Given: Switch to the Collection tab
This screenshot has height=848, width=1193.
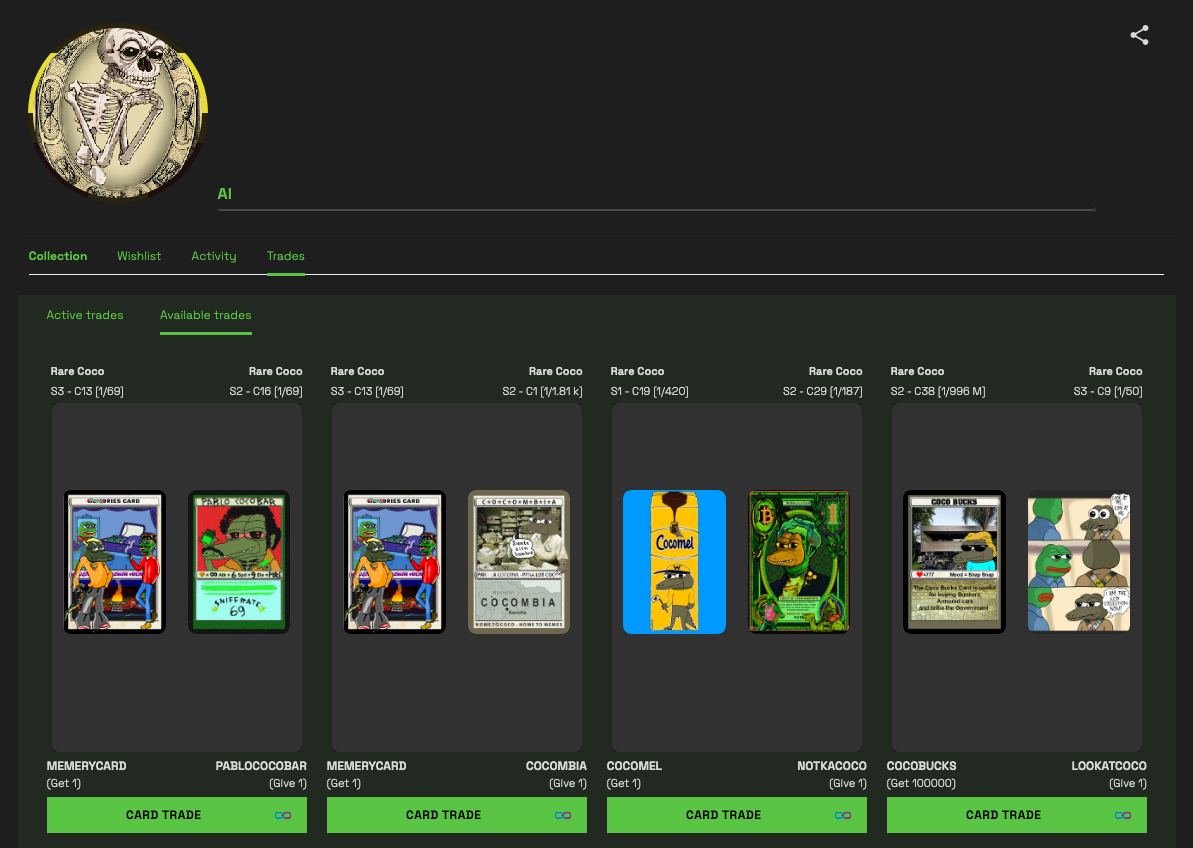Looking at the screenshot, I should point(58,256).
